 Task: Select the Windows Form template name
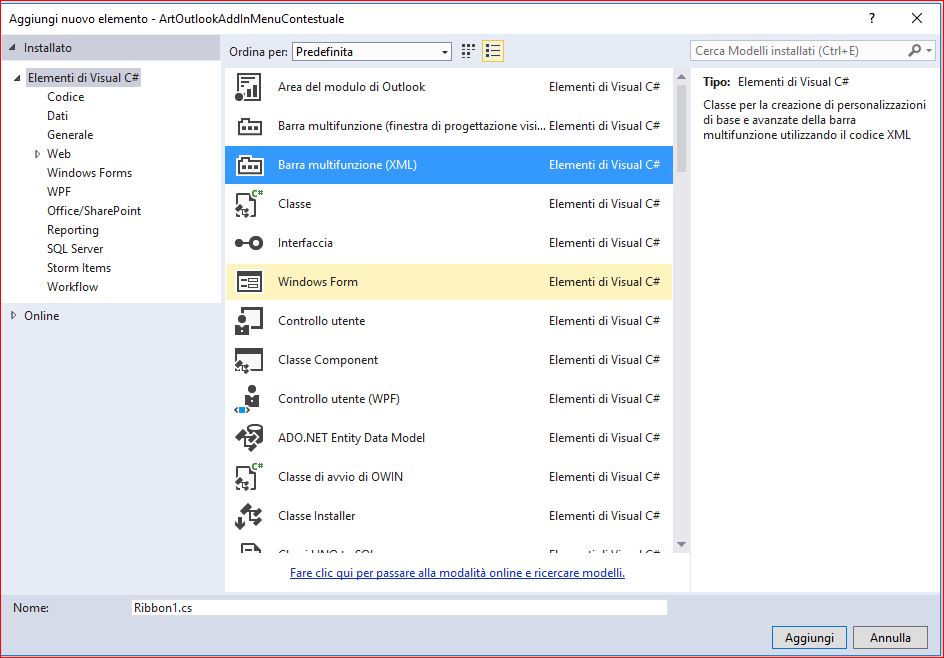tap(318, 282)
